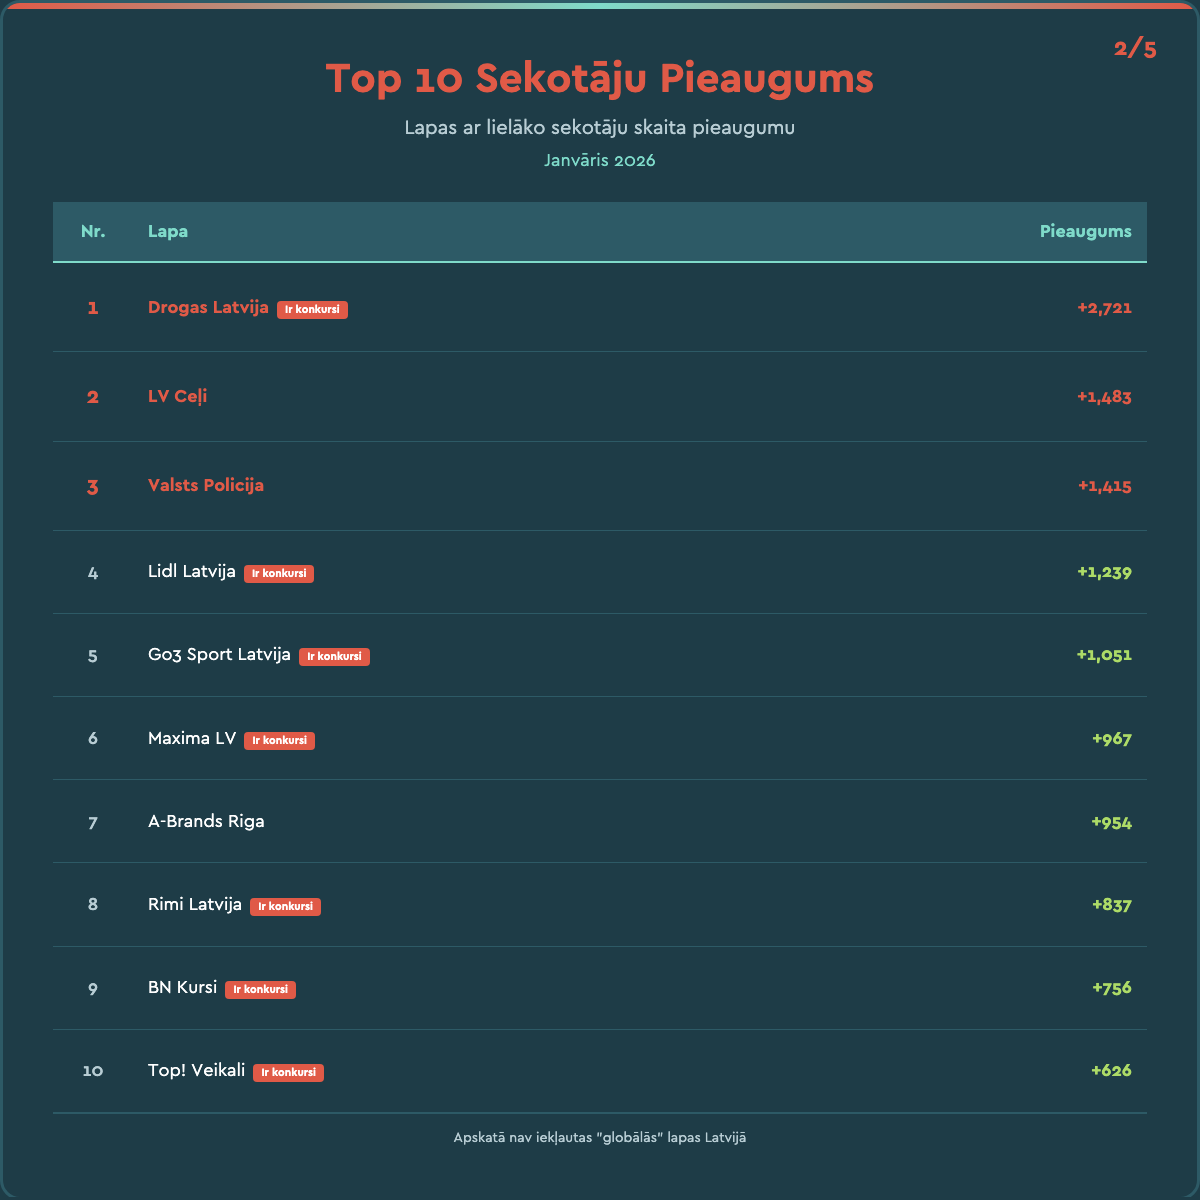1200x1200 pixels.
Task: Open the Go3 Sport Latvija entry
Action: click(219, 654)
